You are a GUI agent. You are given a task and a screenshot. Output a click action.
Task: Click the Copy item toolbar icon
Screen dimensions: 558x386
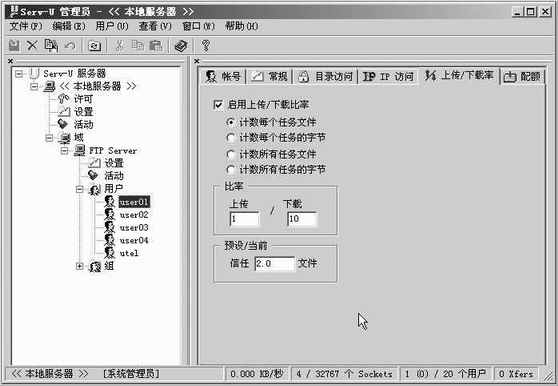[x=51, y=46]
